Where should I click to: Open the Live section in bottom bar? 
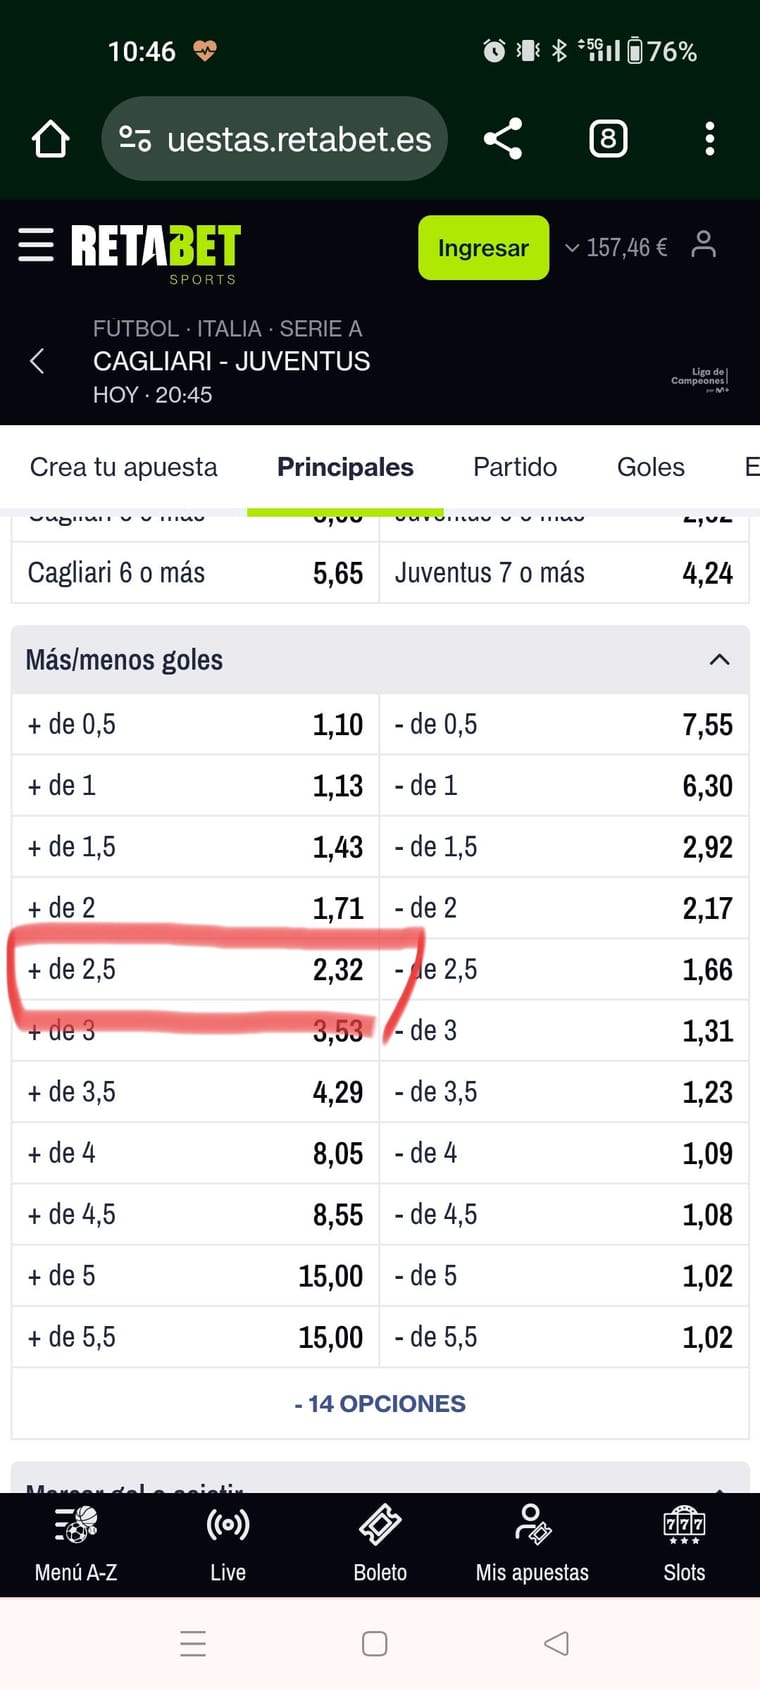coord(228,1544)
